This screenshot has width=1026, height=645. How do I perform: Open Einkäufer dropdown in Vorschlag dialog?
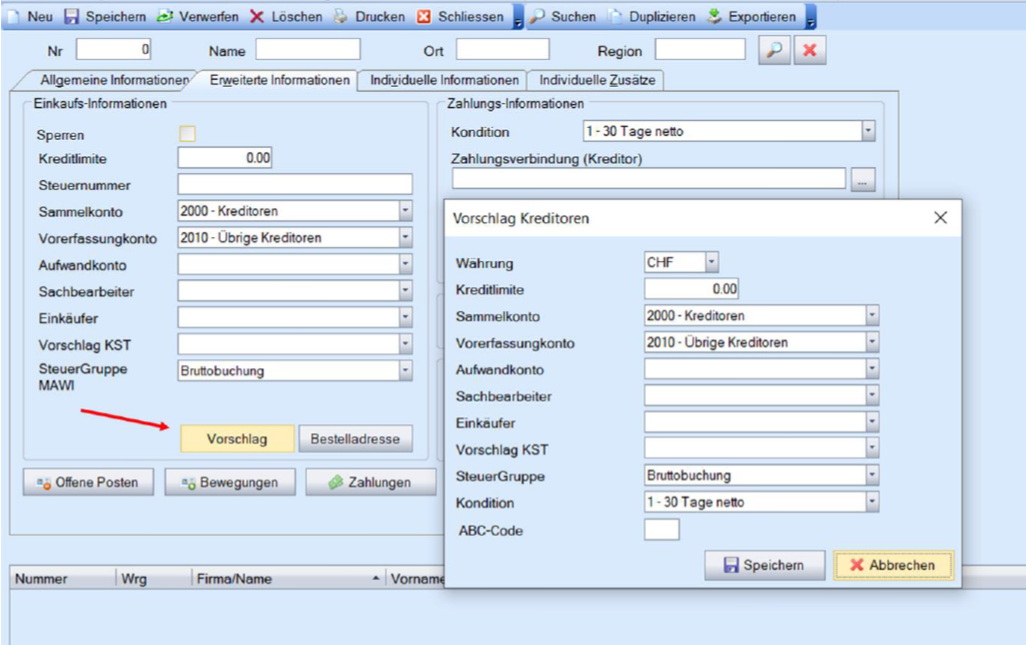click(872, 422)
